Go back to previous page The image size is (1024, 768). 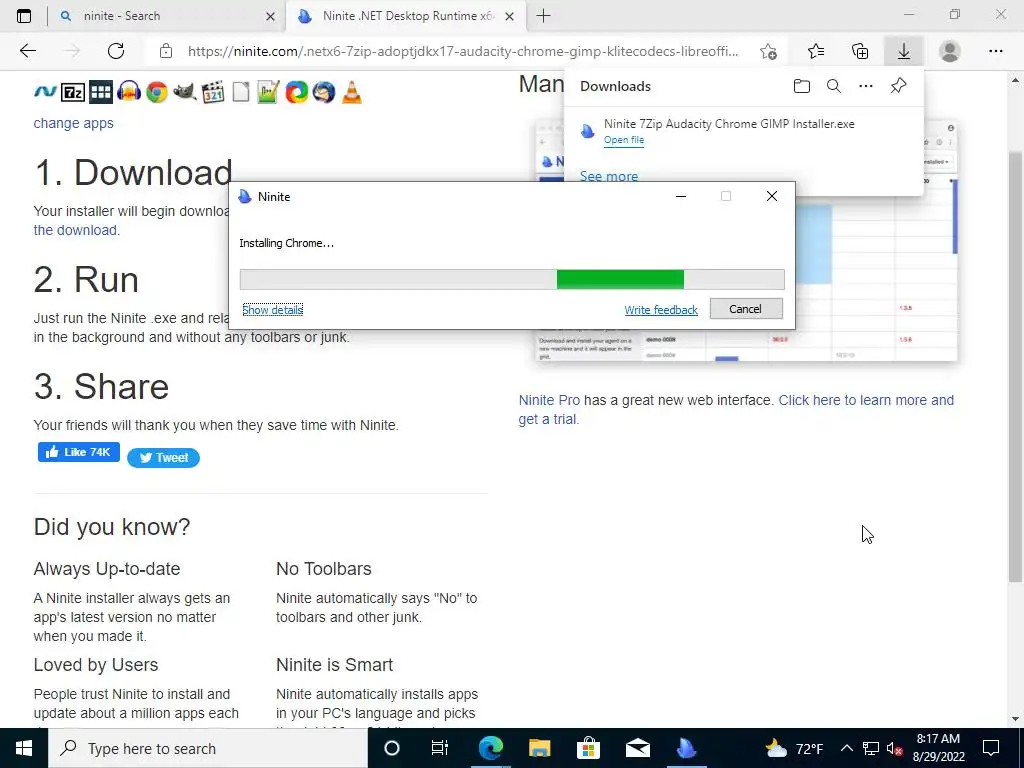click(x=27, y=51)
